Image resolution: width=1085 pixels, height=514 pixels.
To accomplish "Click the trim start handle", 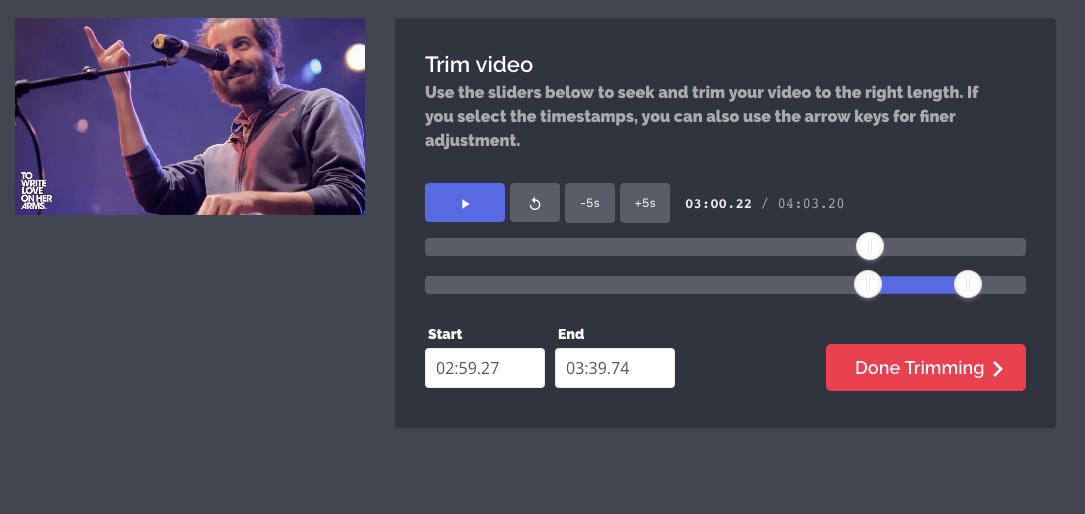I will (867, 284).
